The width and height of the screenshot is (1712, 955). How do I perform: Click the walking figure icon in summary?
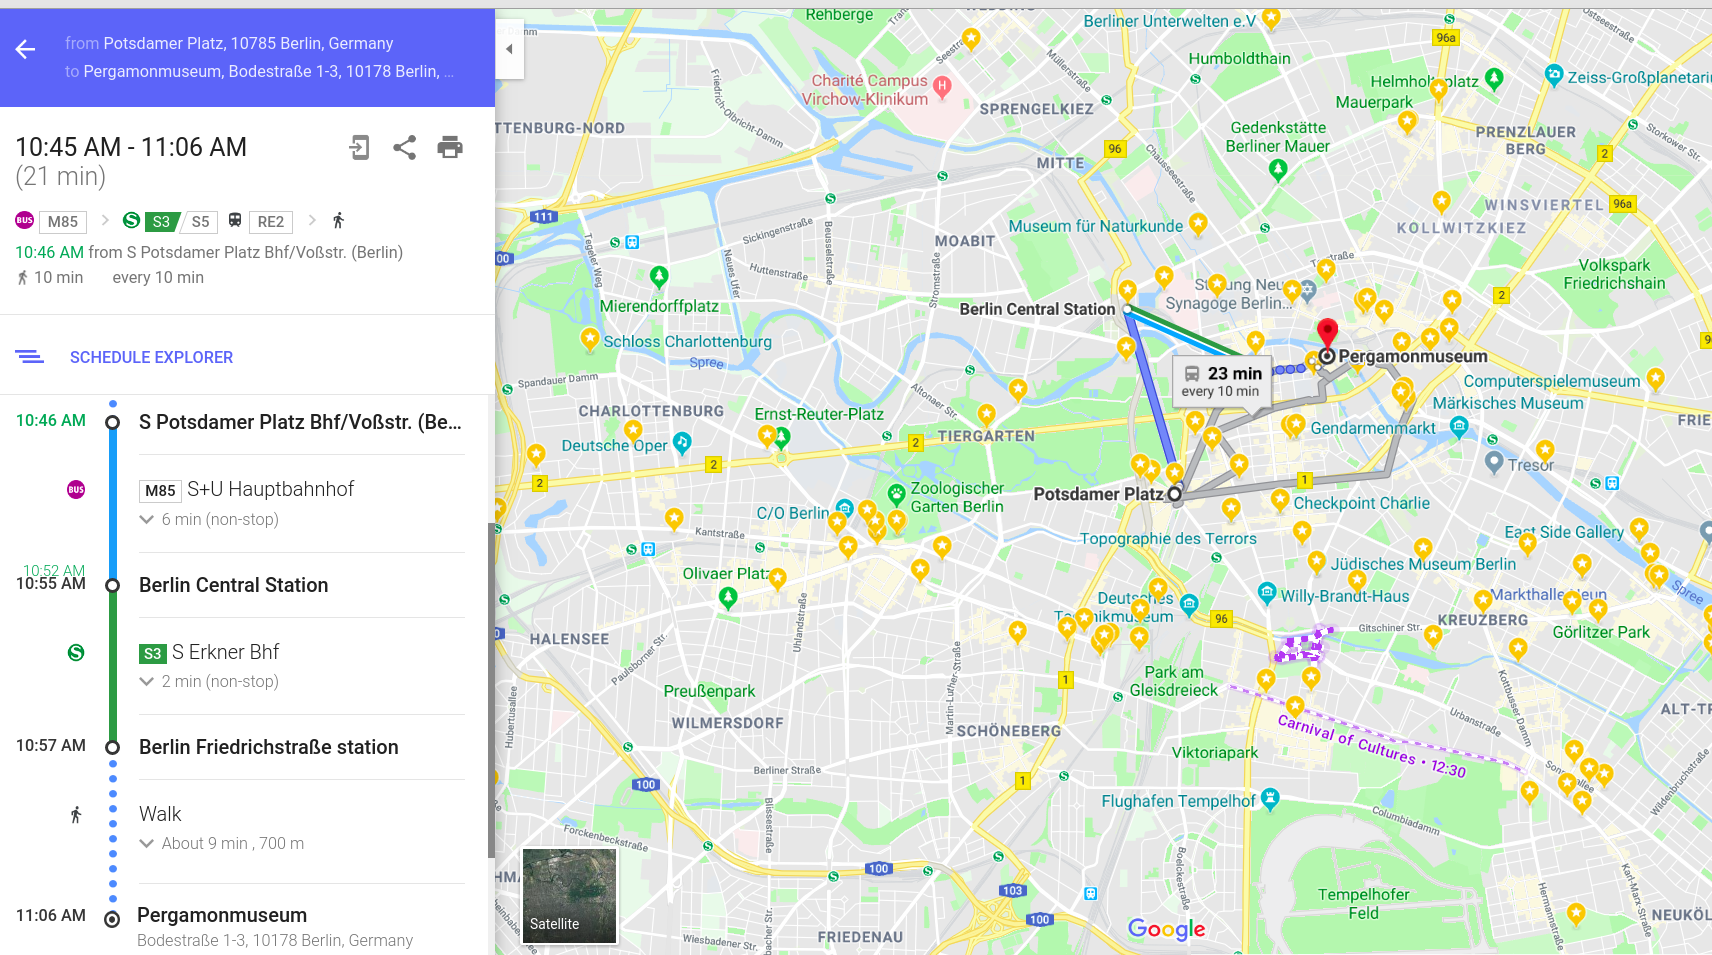(x=338, y=221)
